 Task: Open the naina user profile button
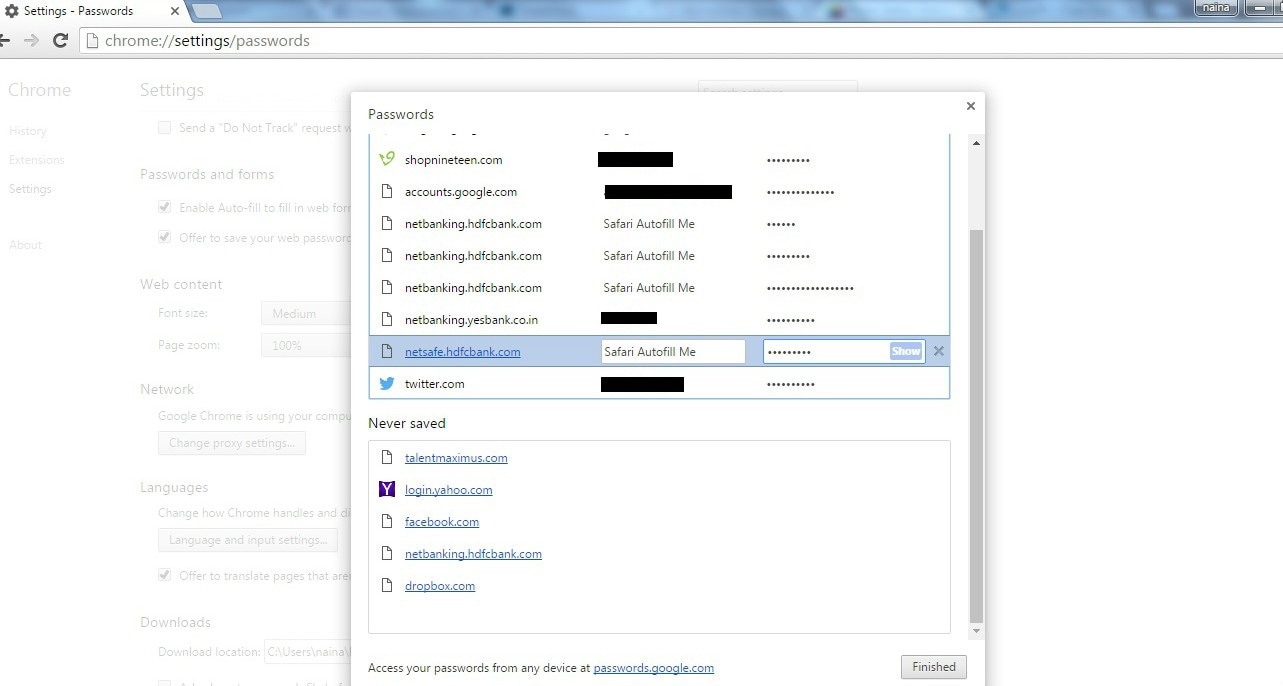[x=1217, y=7]
